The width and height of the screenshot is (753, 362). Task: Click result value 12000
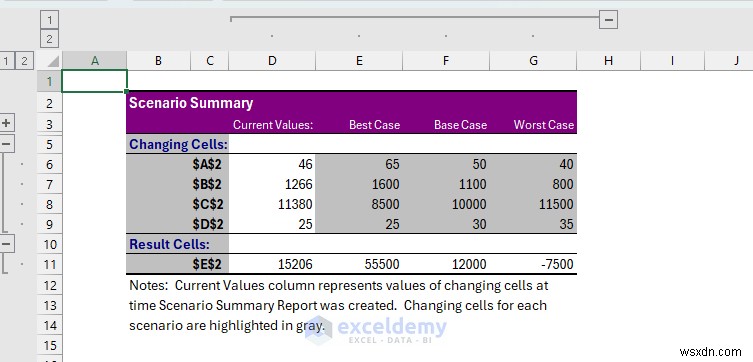pyautogui.click(x=446, y=265)
